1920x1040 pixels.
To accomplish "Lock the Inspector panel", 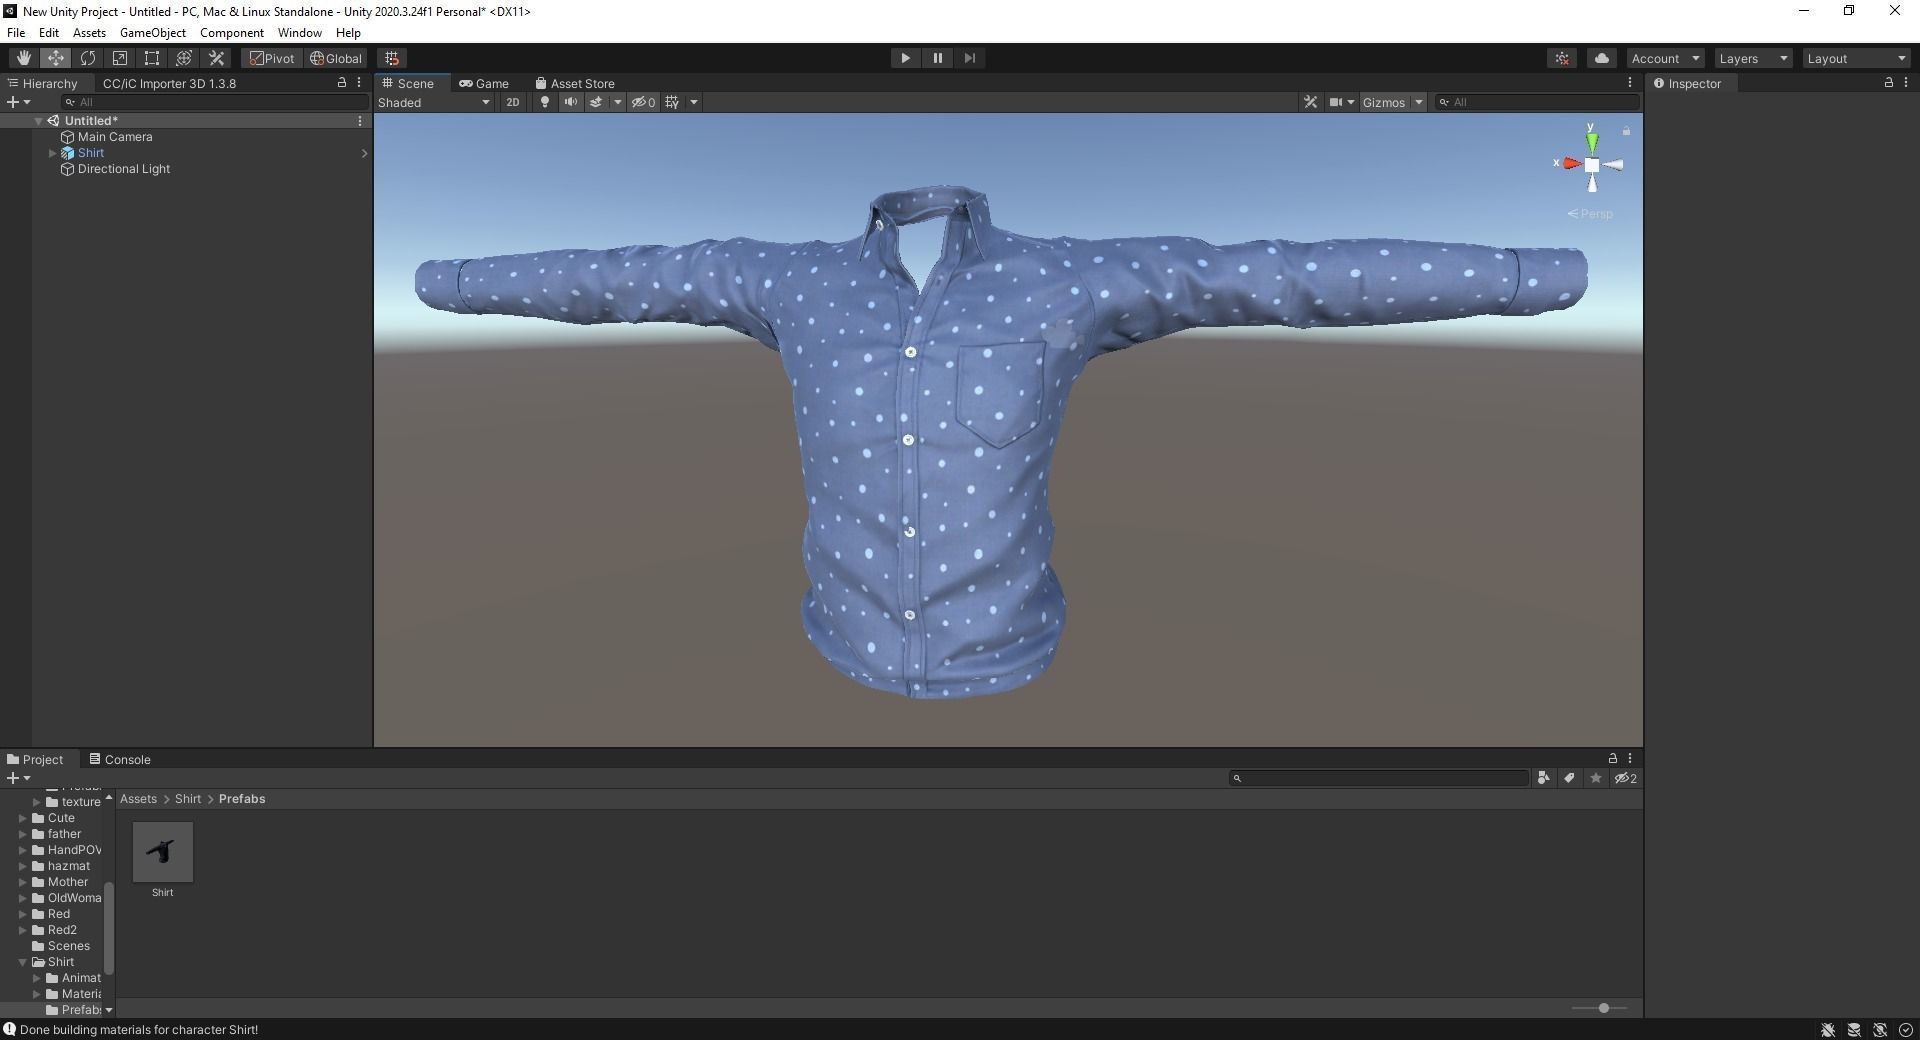I will [1888, 83].
